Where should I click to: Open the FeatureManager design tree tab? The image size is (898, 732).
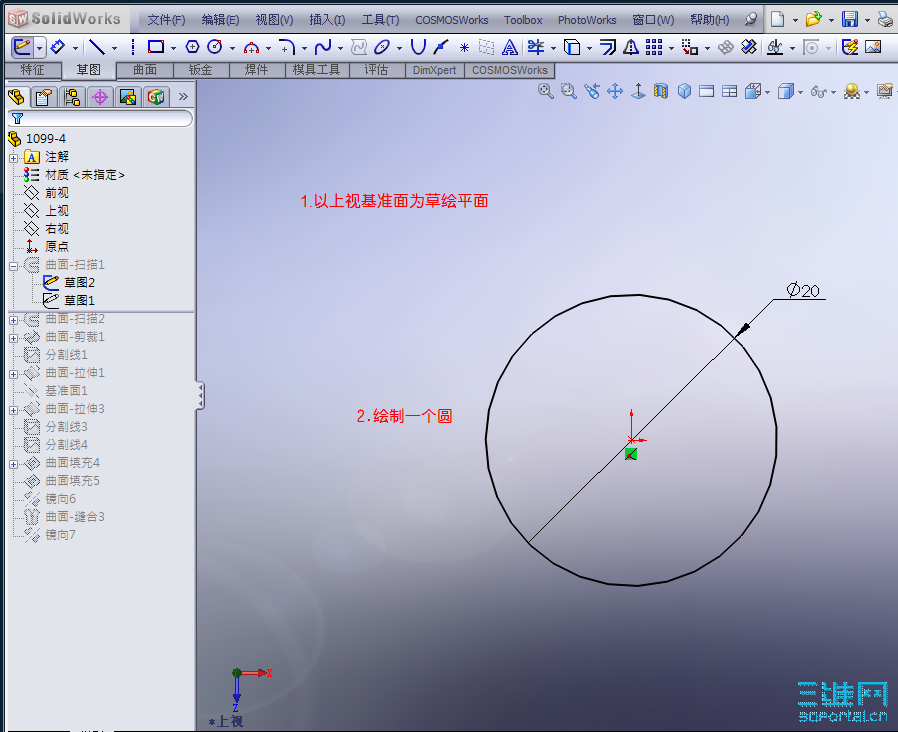click(17, 97)
